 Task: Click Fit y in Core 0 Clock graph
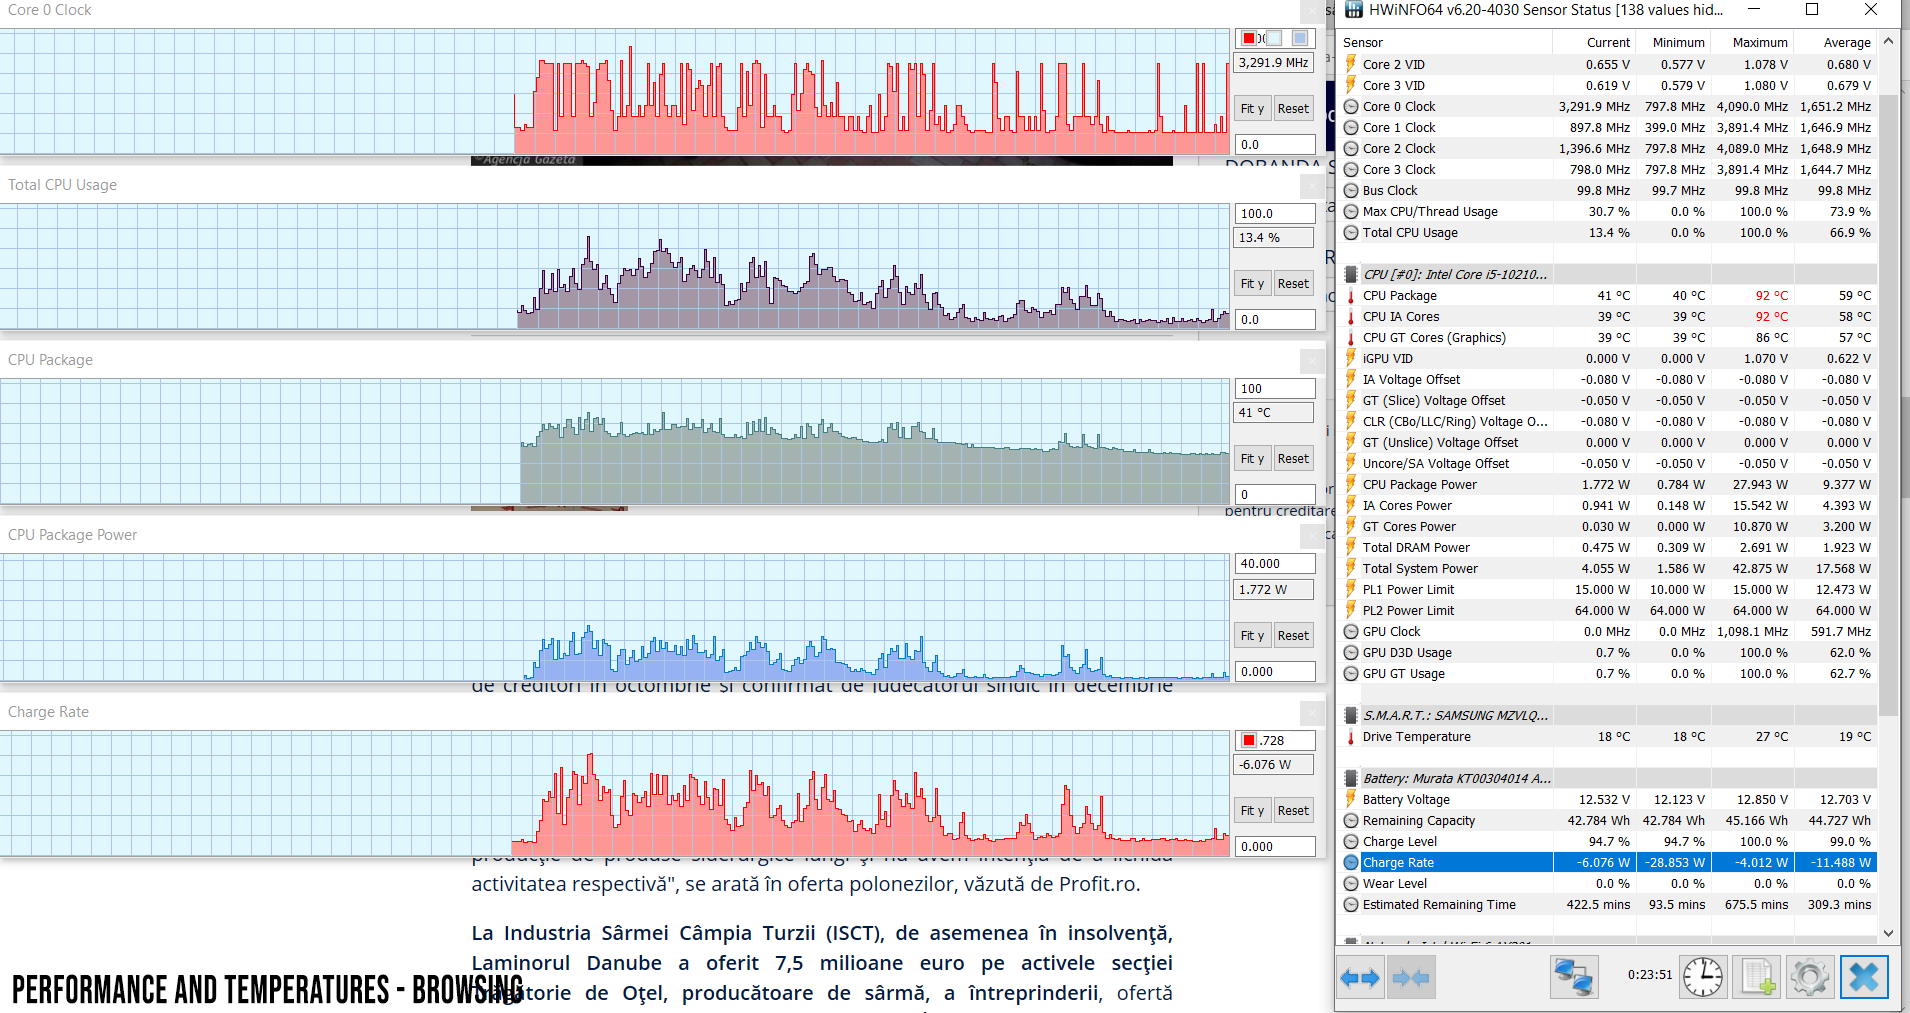point(1253,109)
